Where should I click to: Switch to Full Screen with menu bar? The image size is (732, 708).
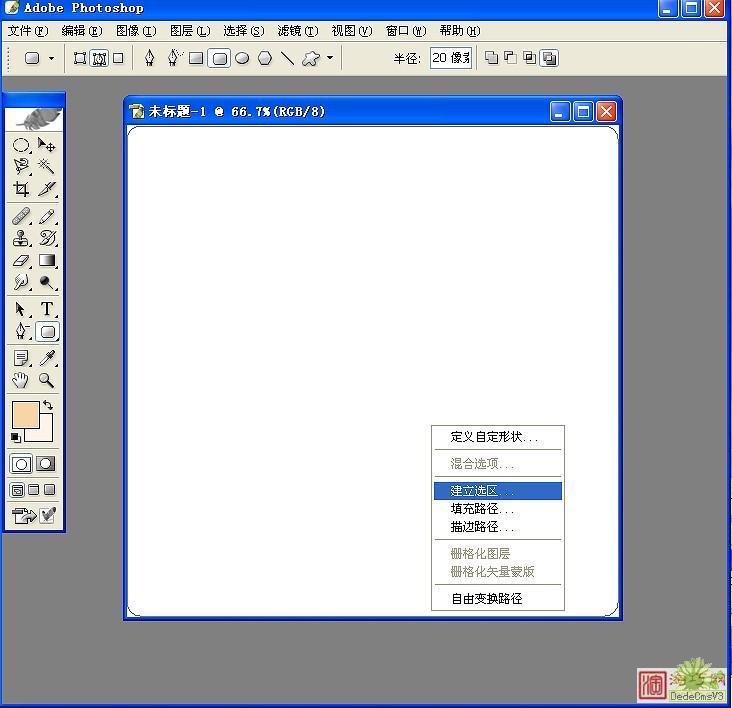pyautogui.click(x=34, y=490)
